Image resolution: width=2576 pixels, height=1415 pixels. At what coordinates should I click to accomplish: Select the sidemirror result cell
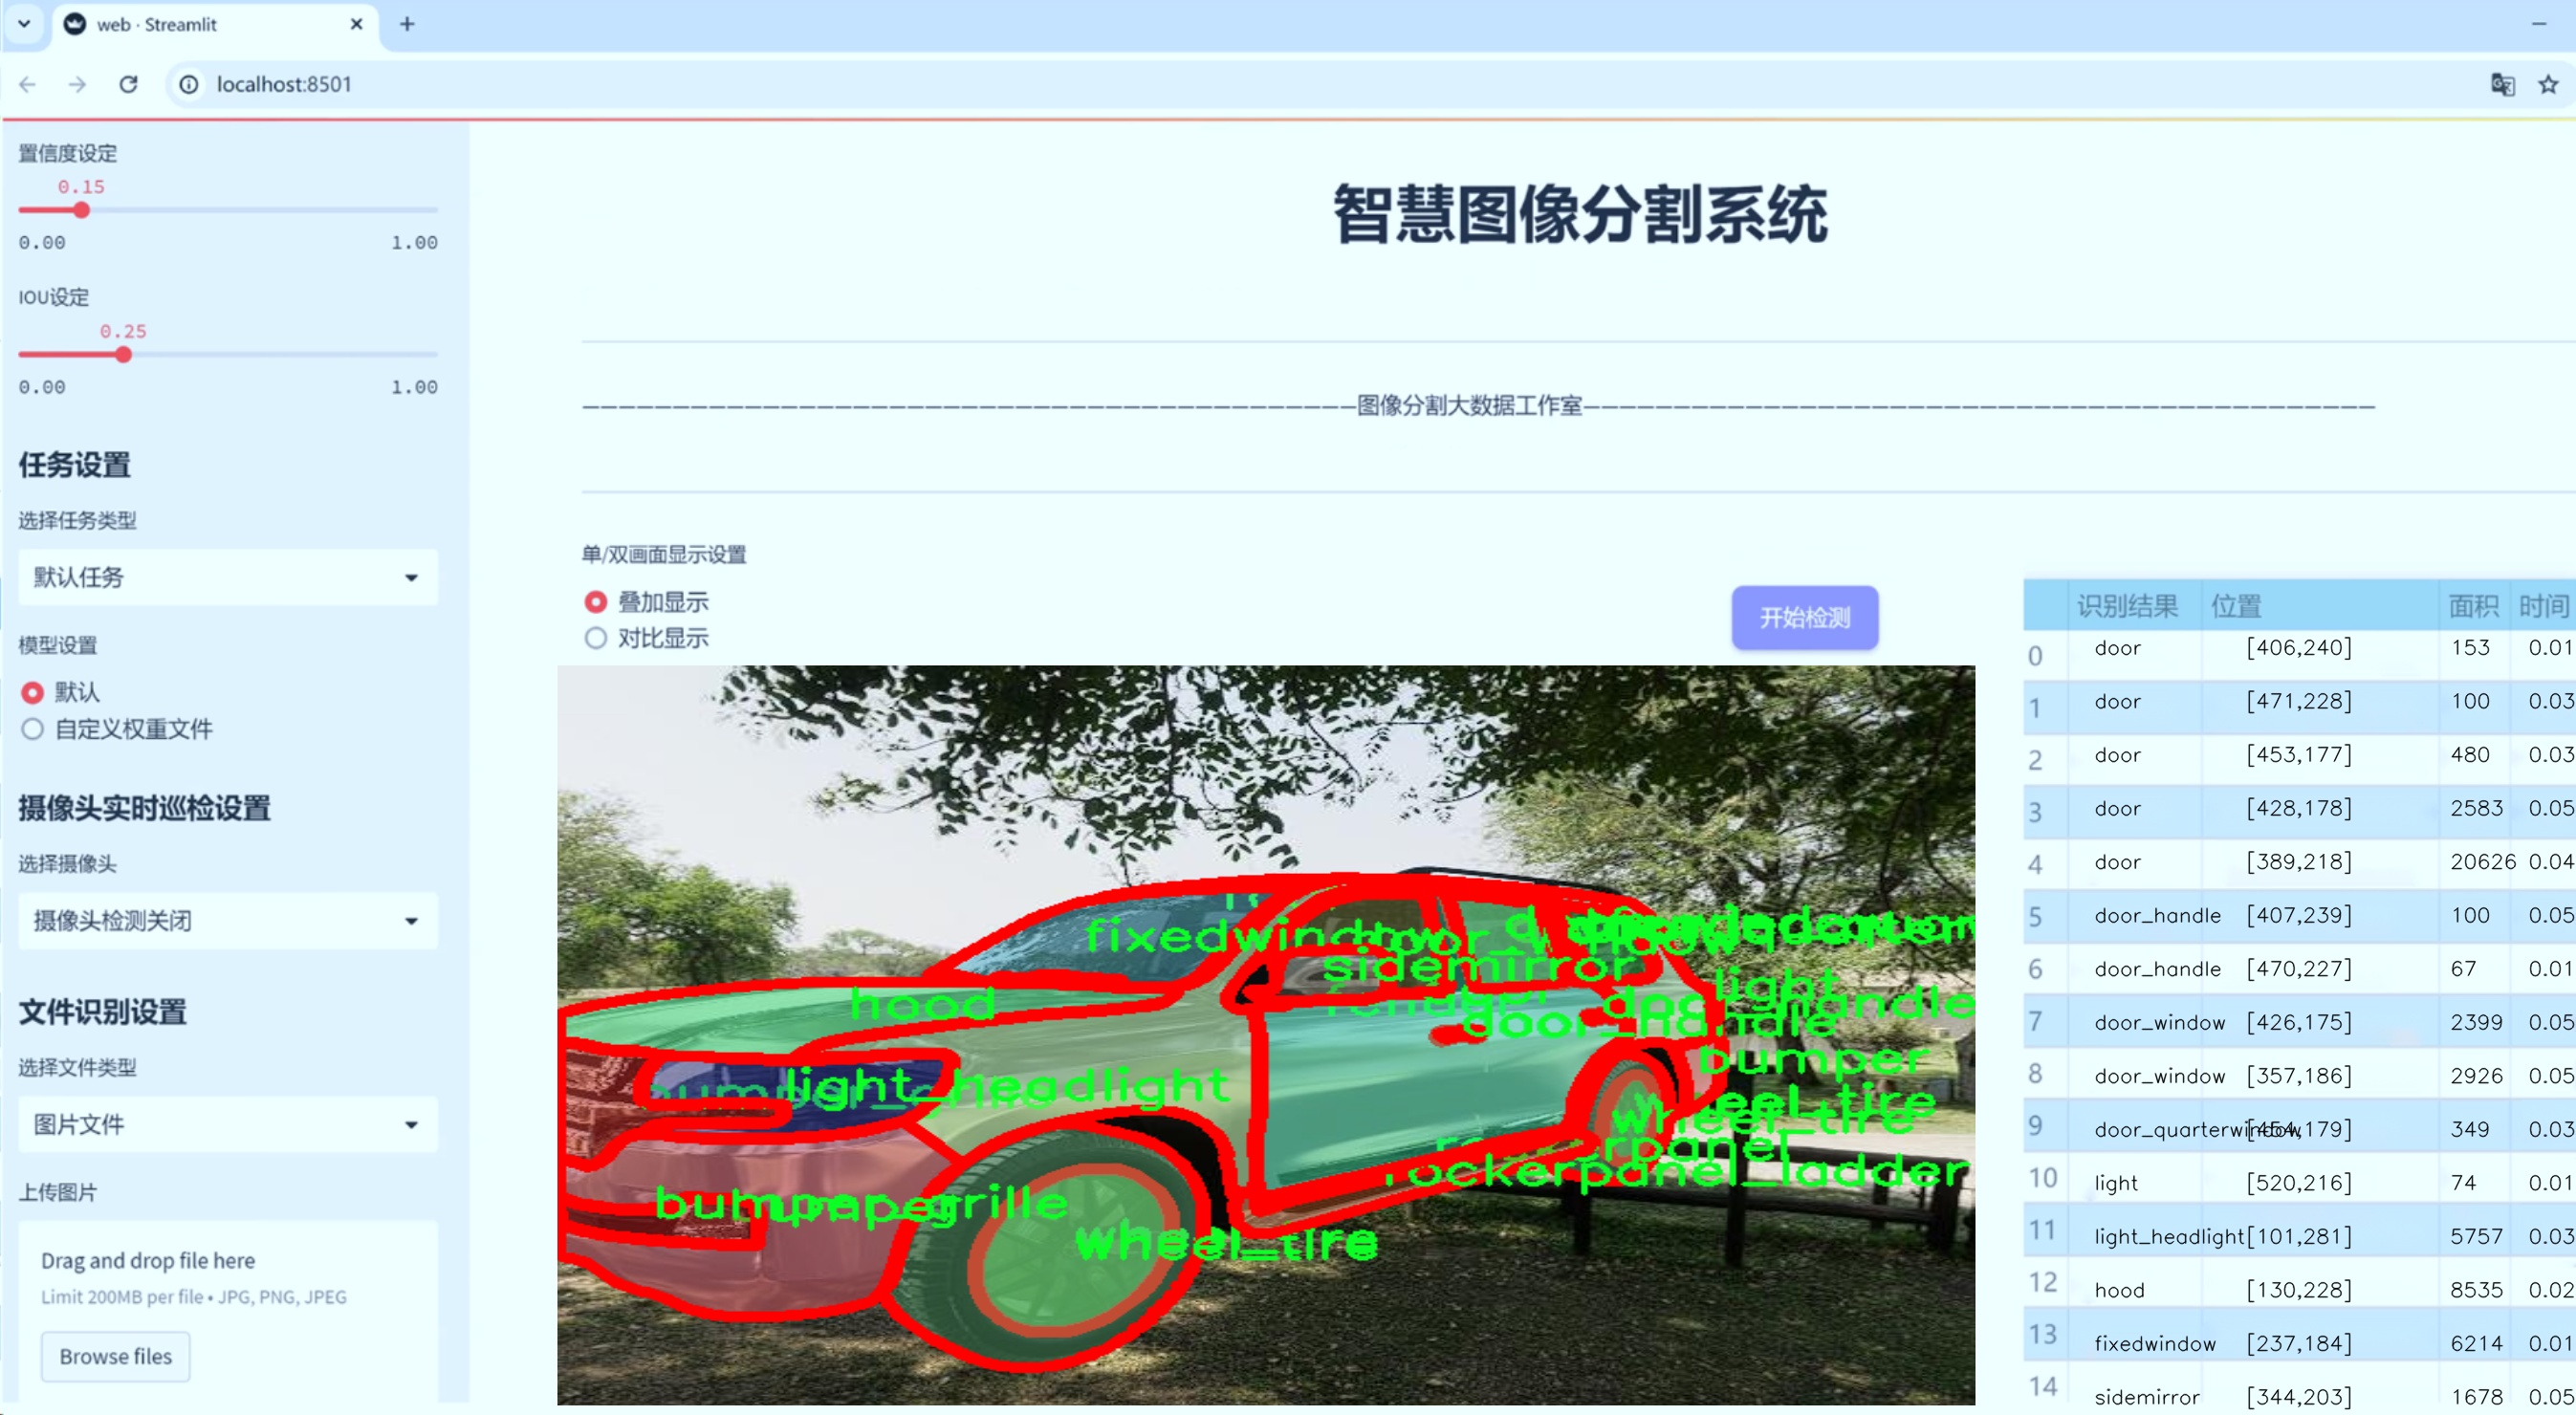coord(2147,1397)
